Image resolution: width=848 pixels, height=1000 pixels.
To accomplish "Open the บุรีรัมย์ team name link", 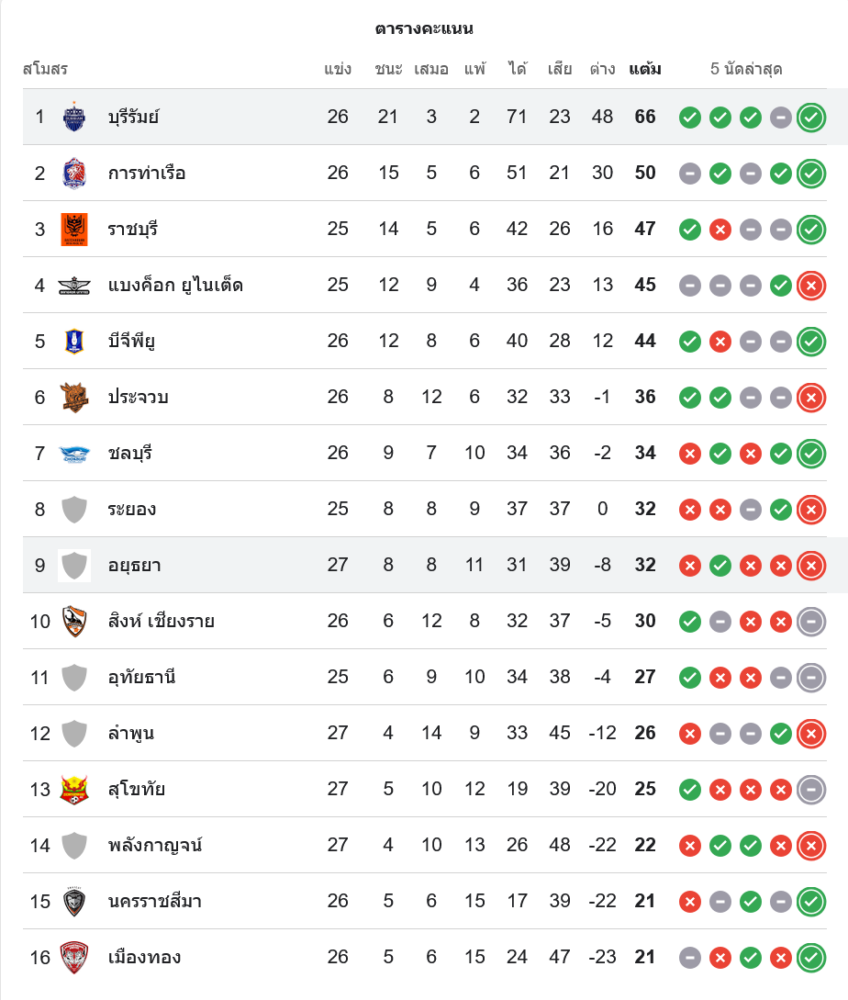I will click(x=134, y=117).
